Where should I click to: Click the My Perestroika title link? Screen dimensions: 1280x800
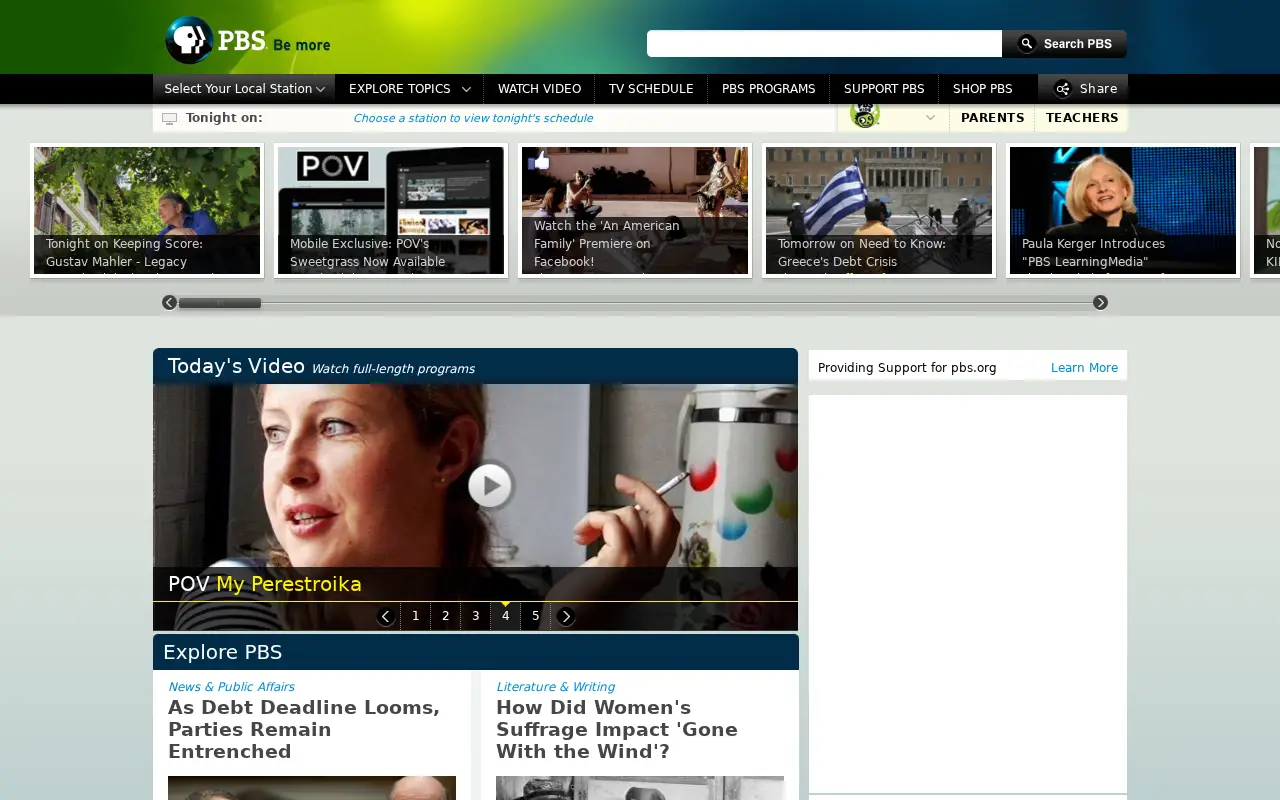289,584
